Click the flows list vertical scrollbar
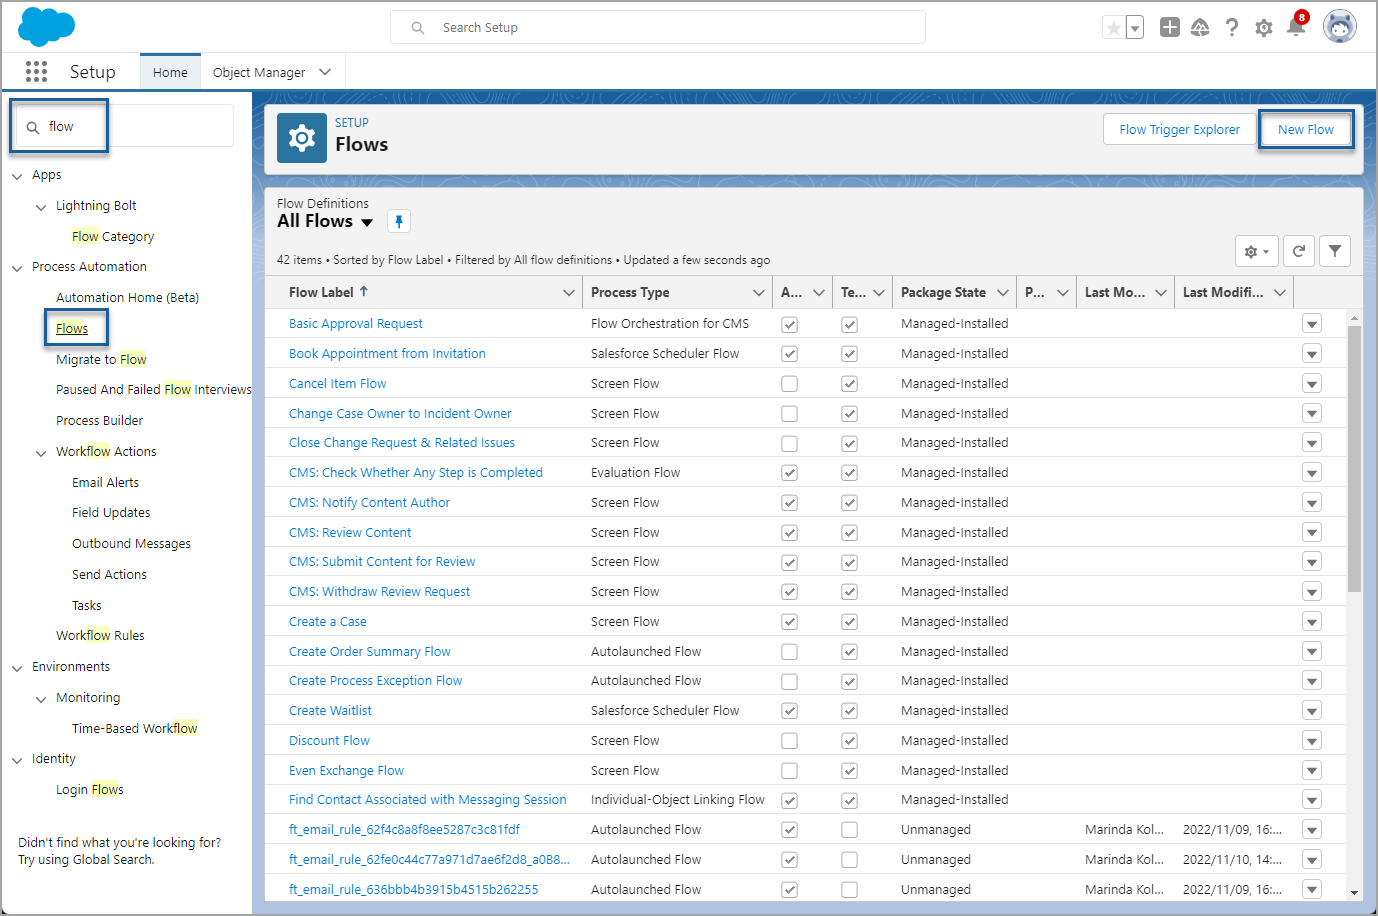 click(x=1354, y=459)
